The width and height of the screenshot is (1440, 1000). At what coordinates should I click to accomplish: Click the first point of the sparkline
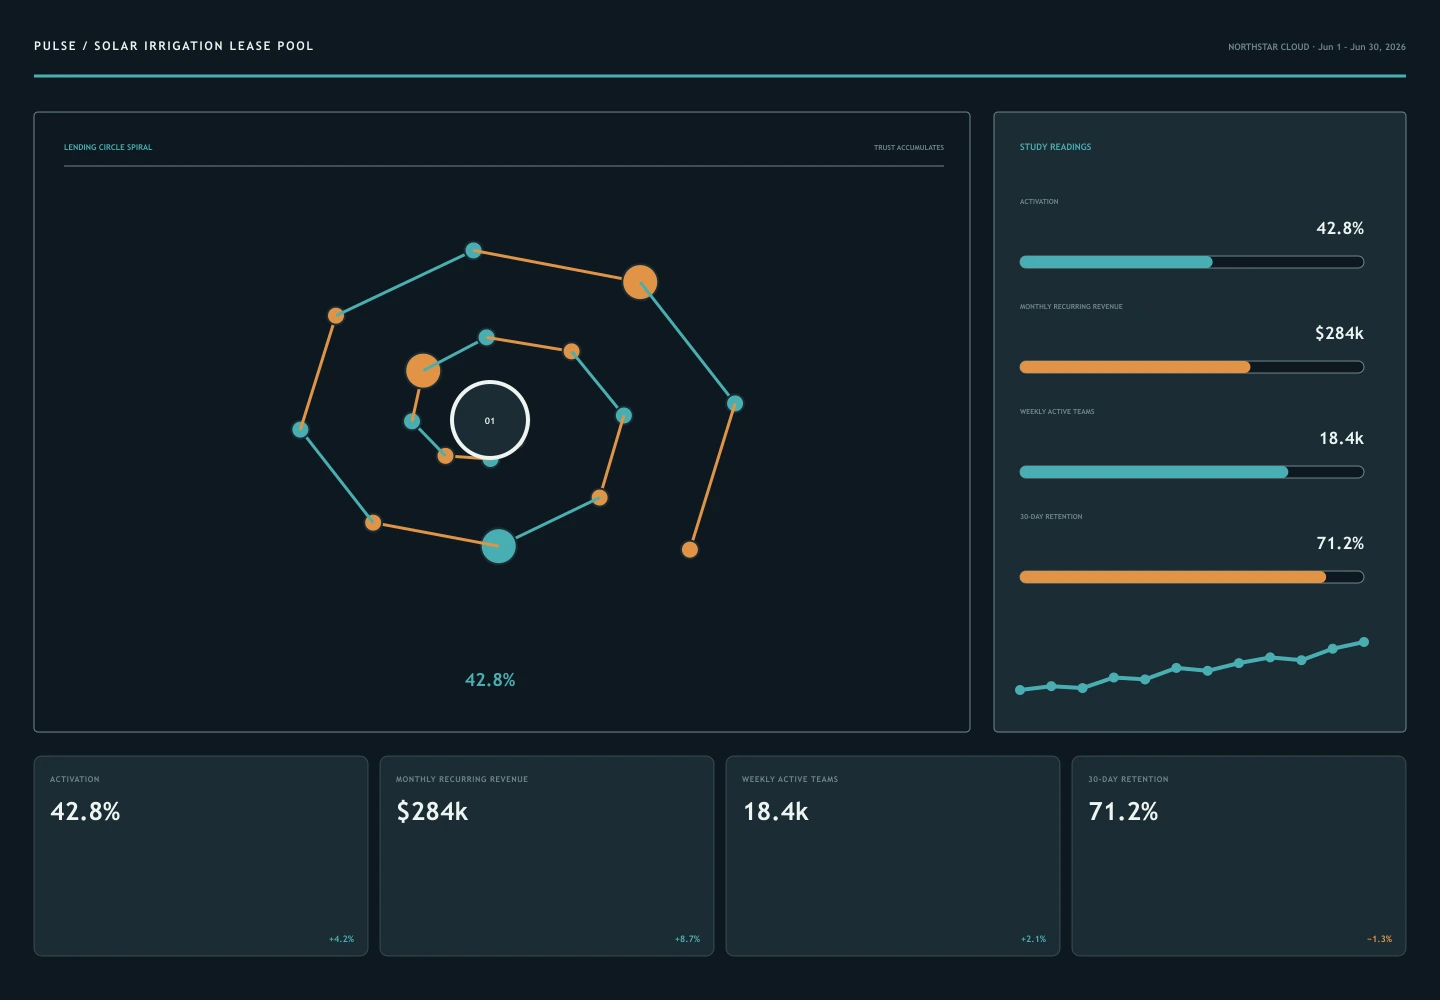coord(1020,690)
